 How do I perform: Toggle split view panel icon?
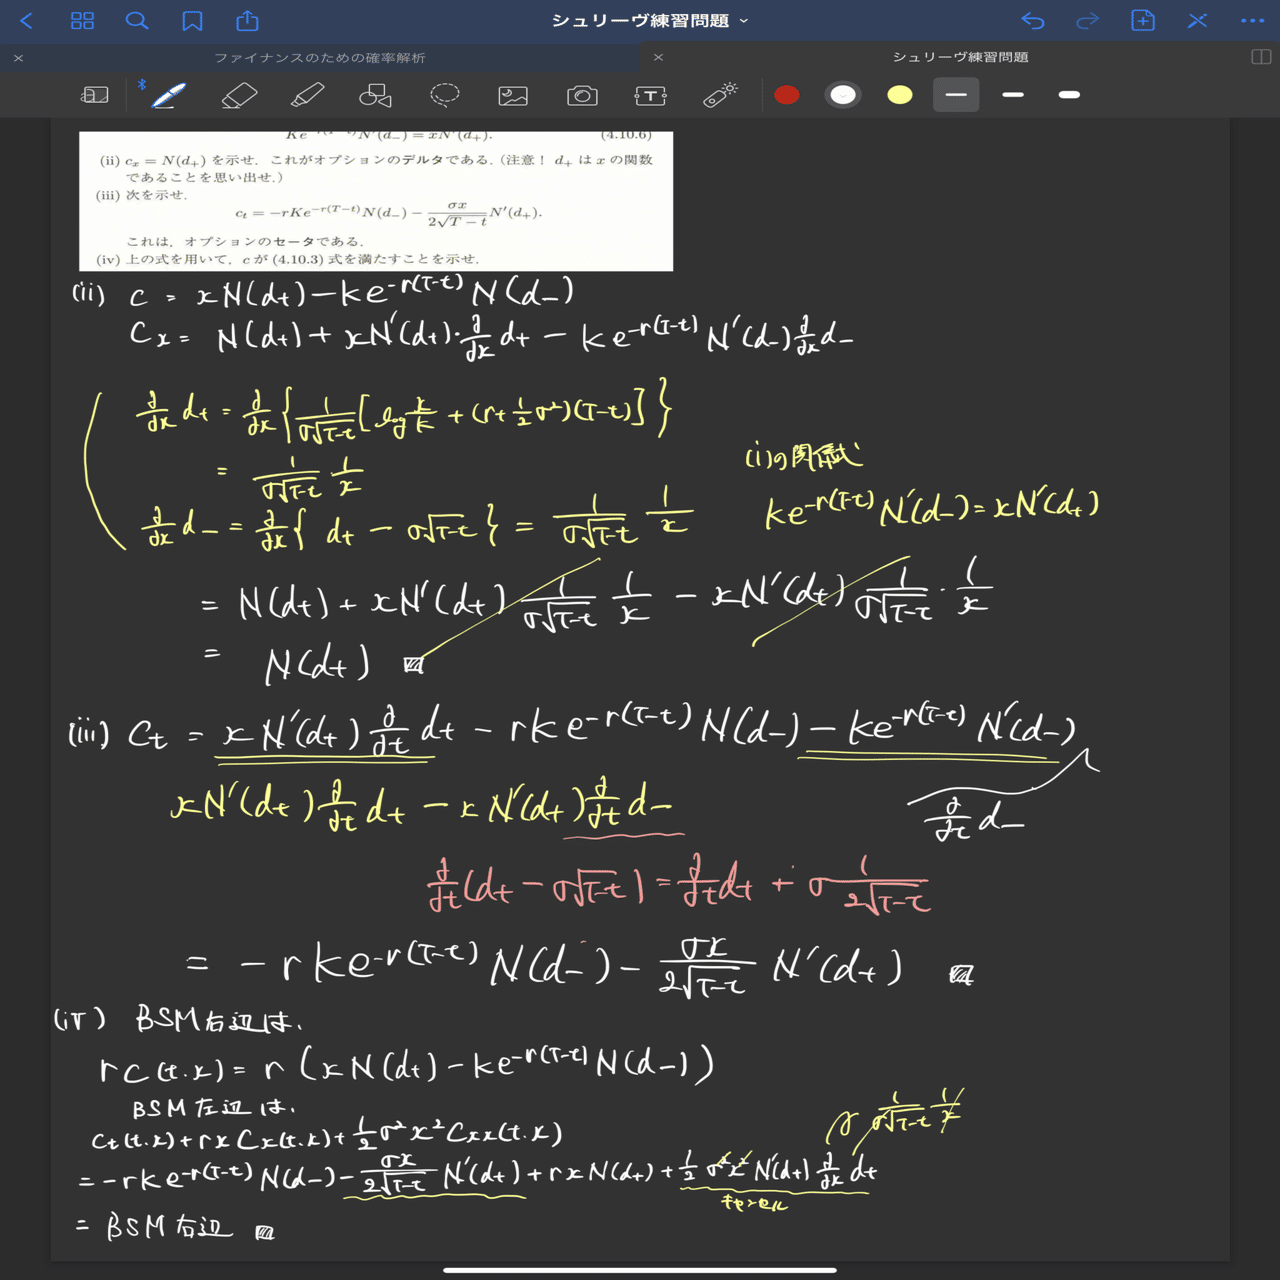[x=1261, y=57]
